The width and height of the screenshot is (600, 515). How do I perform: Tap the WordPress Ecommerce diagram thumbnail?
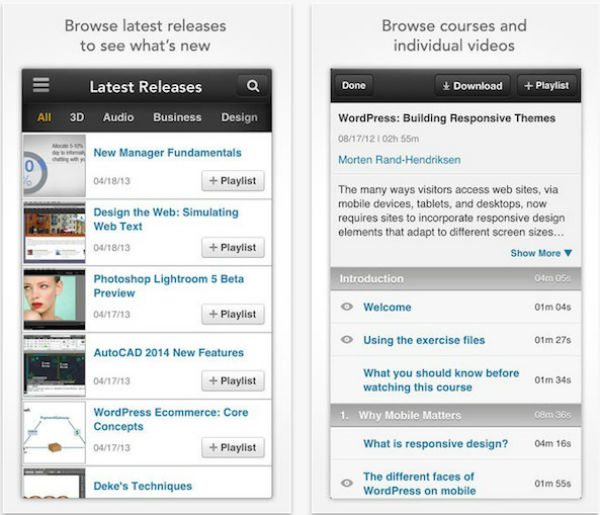point(54,432)
